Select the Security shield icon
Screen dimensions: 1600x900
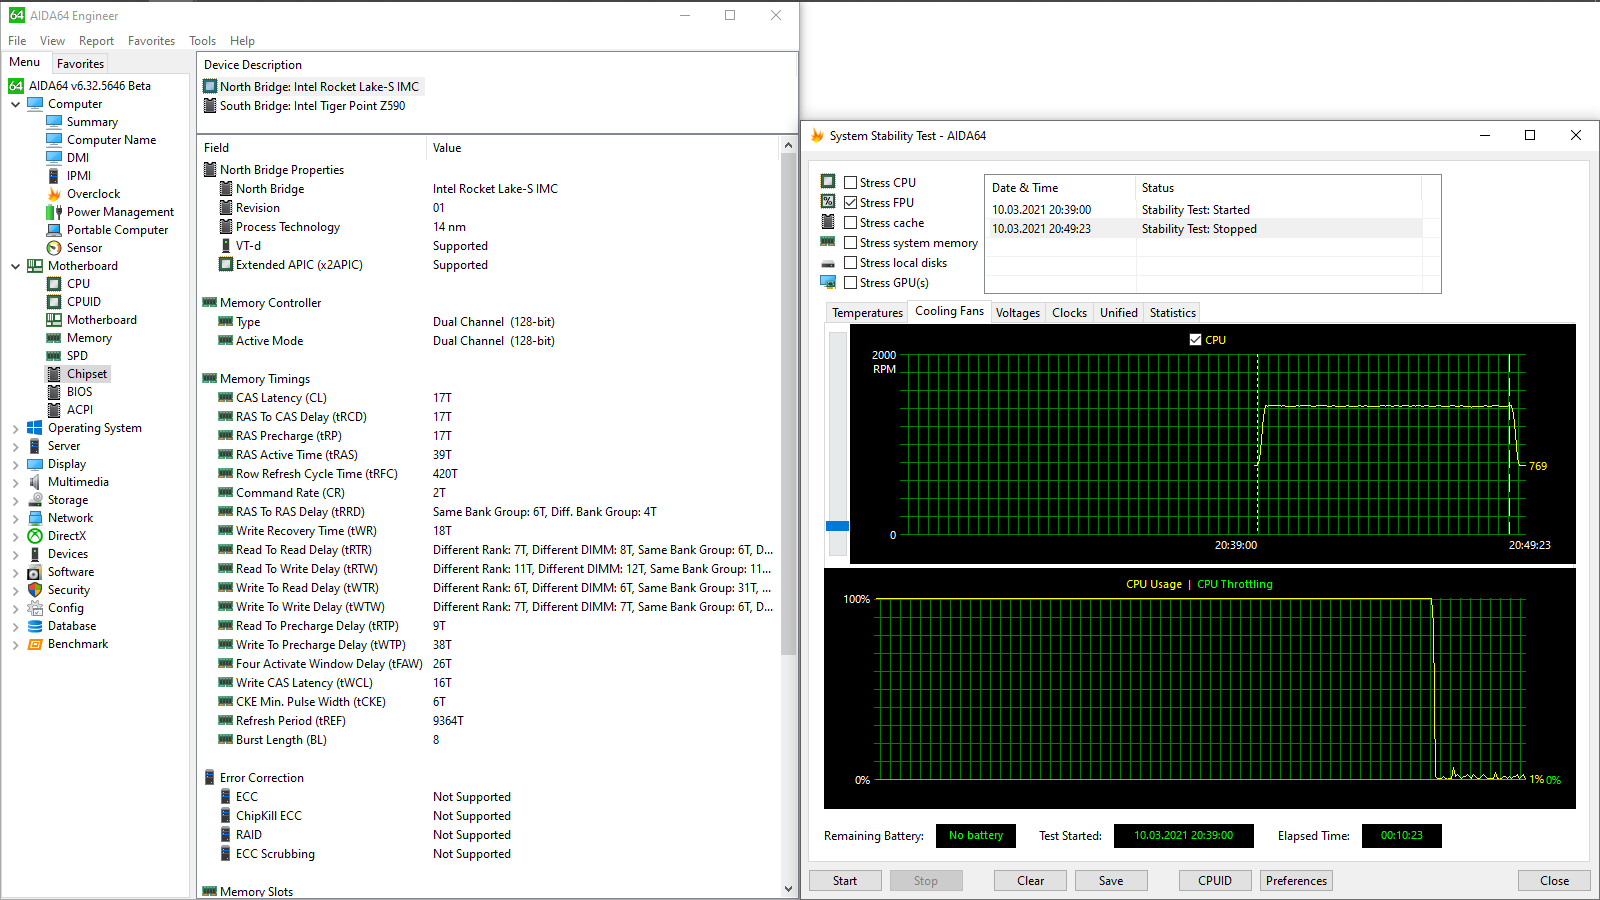click(35, 590)
